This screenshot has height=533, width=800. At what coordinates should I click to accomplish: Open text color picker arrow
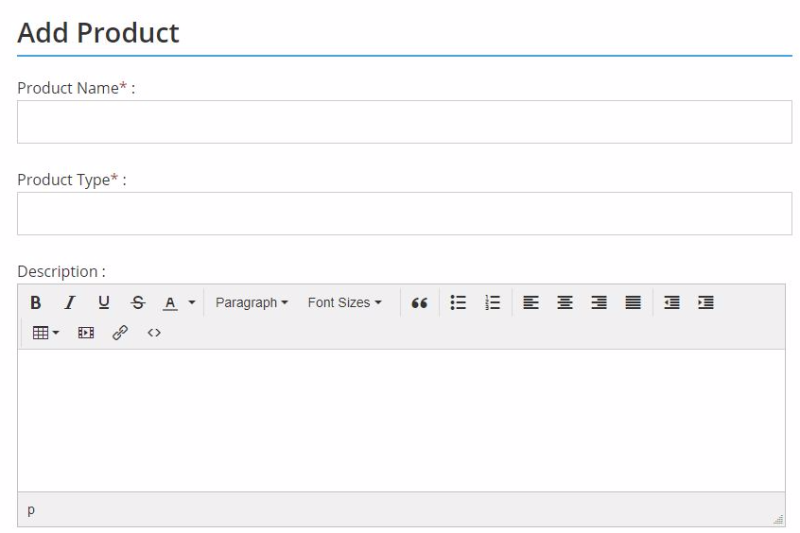click(x=192, y=302)
